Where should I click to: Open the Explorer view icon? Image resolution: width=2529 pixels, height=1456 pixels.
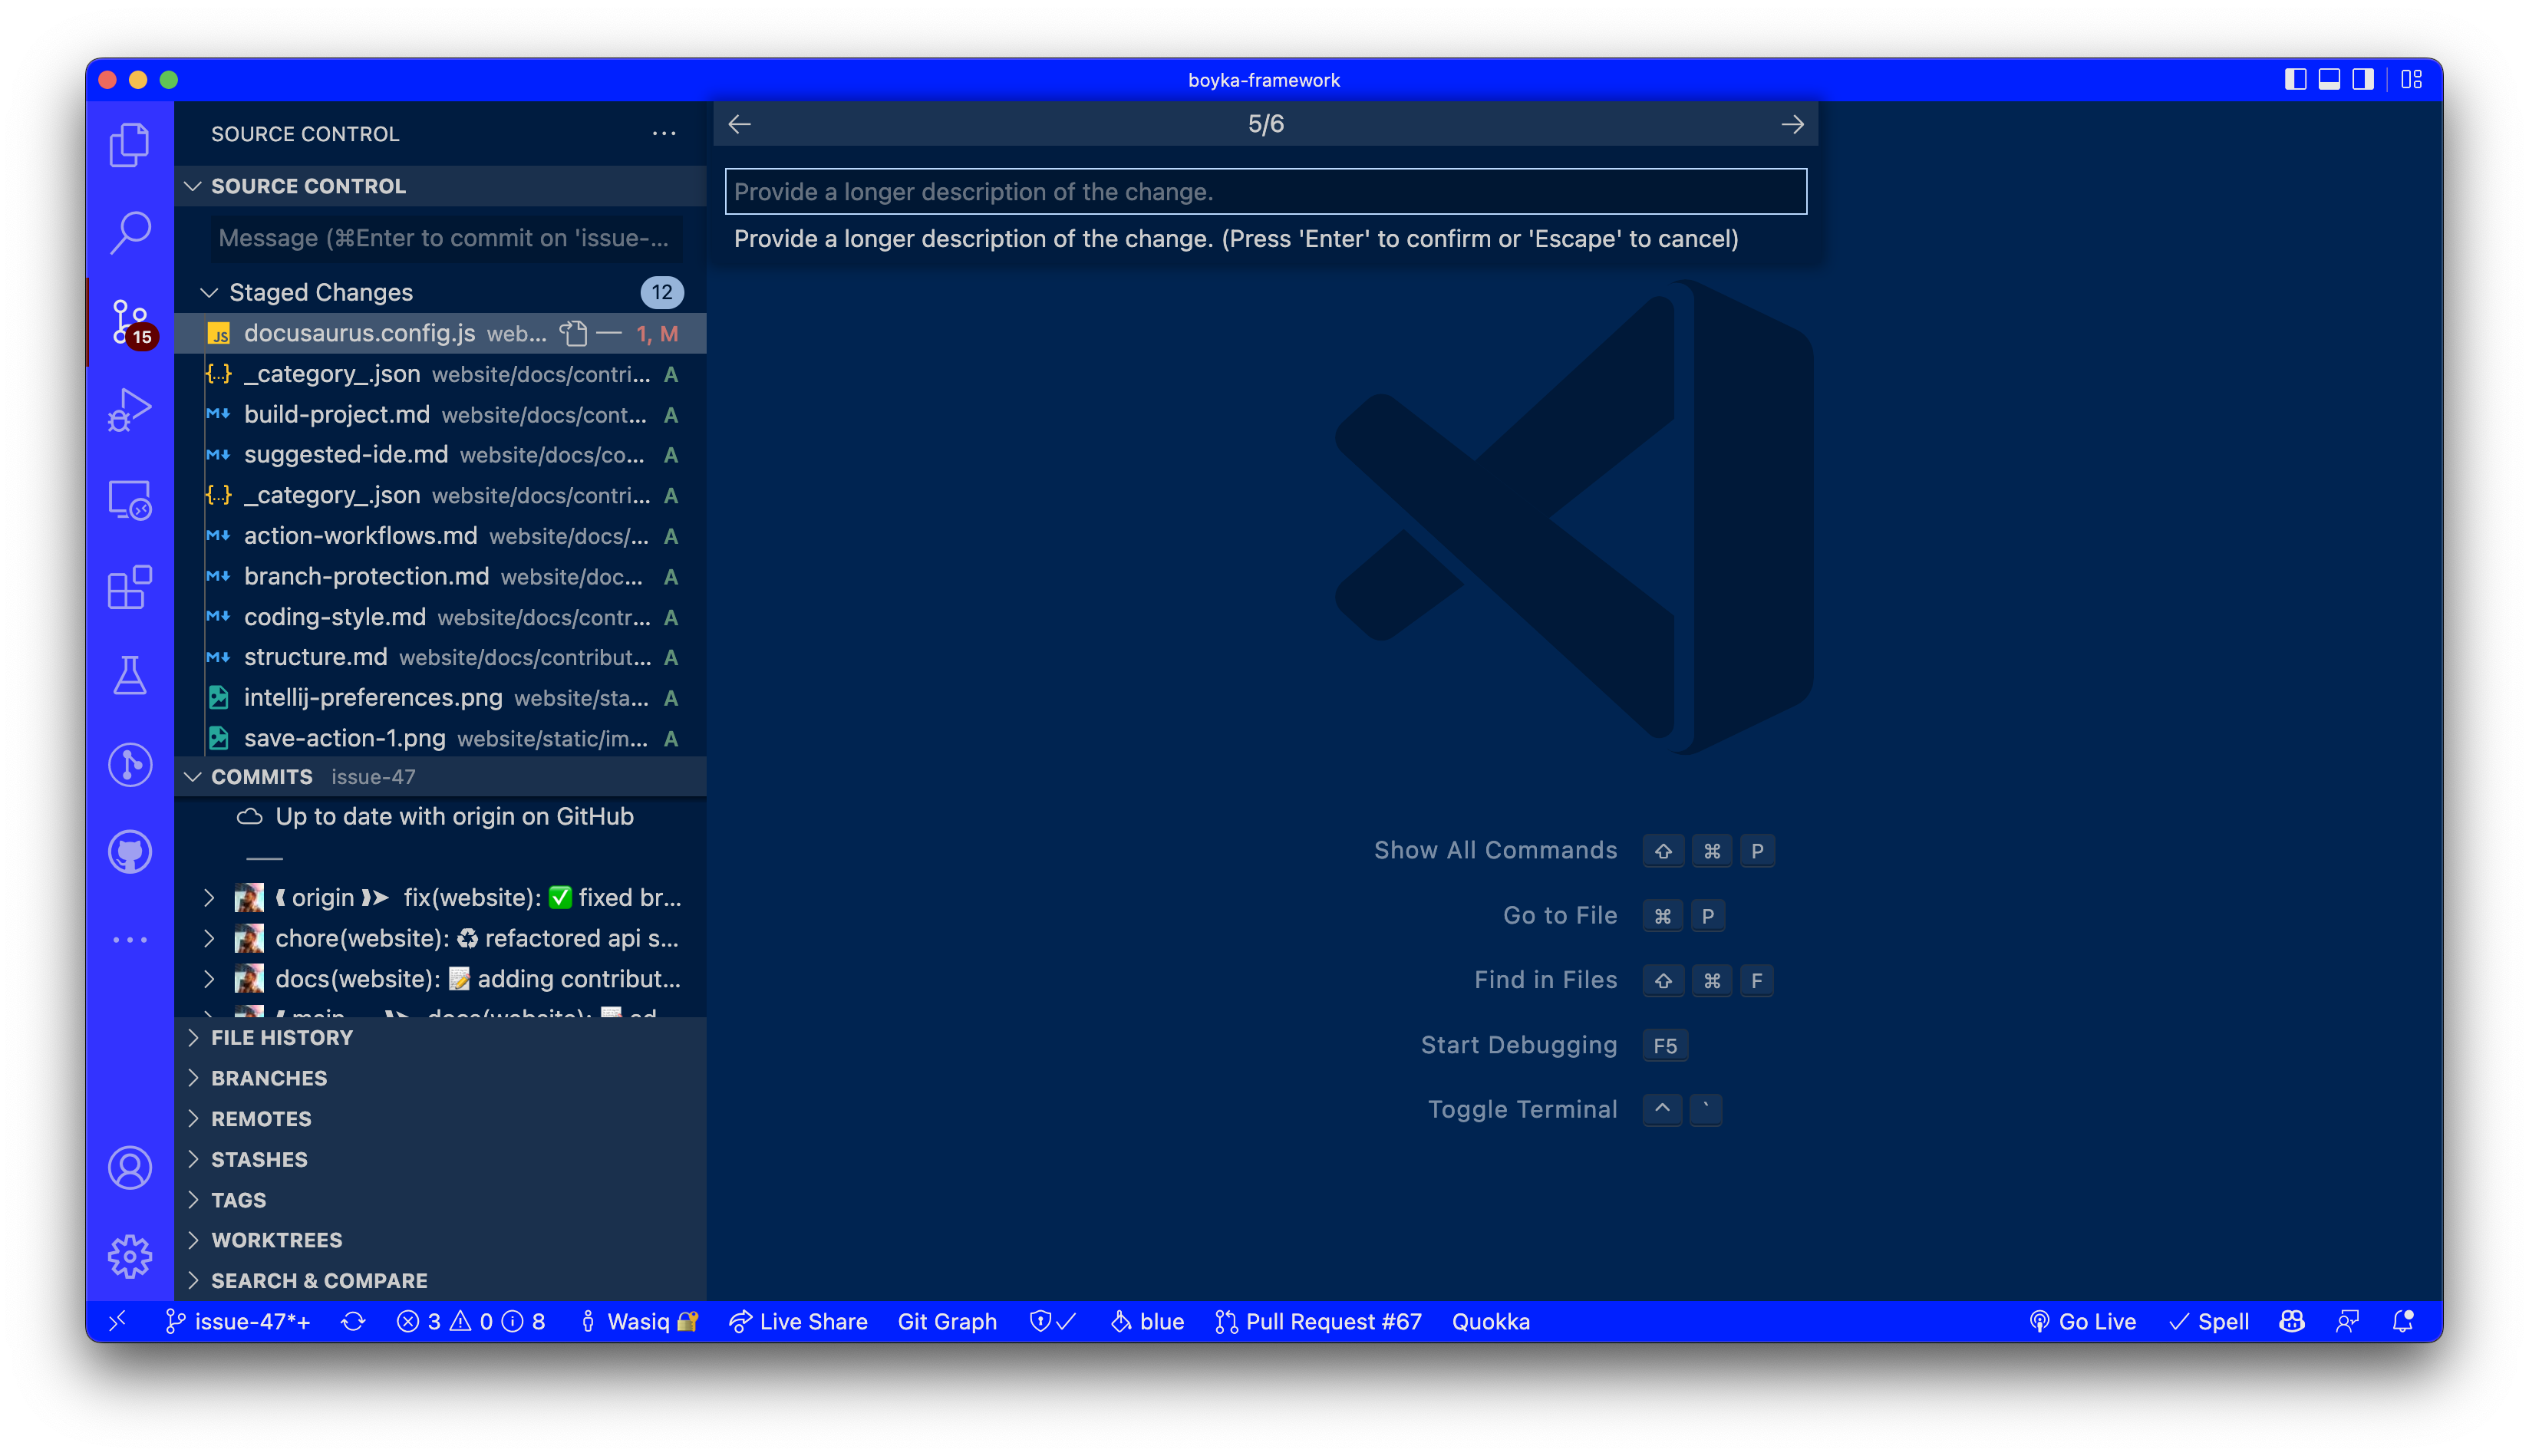(129, 144)
